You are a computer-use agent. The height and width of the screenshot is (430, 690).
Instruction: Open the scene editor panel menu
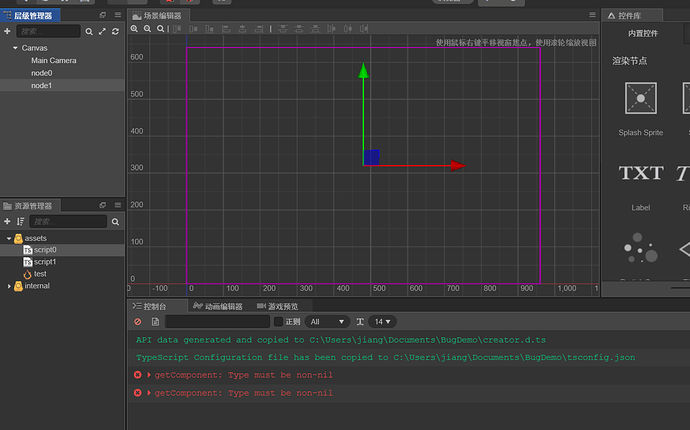pyautogui.click(x=592, y=15)
